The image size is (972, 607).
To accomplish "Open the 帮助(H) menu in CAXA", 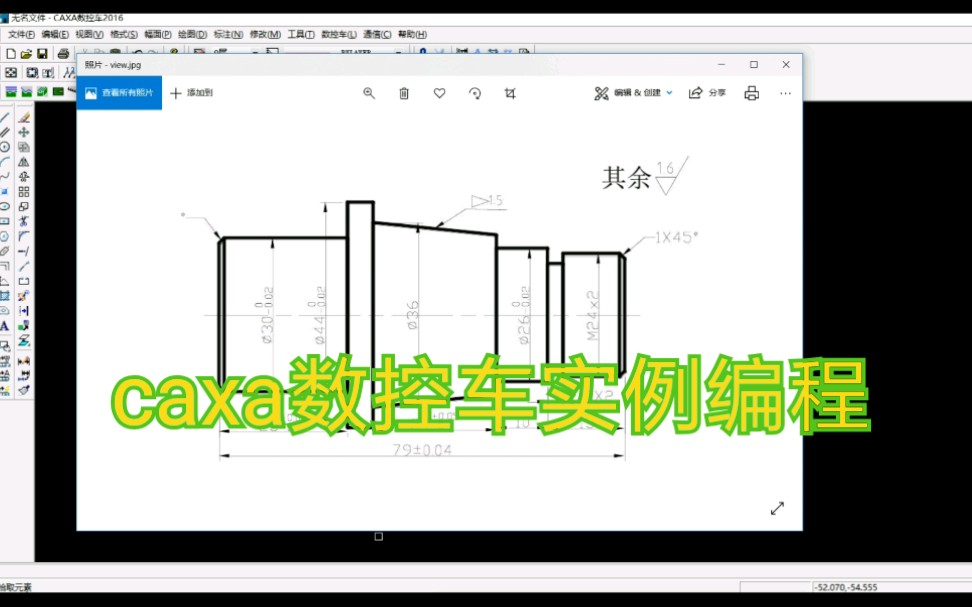I will click(x=412, y=34).
